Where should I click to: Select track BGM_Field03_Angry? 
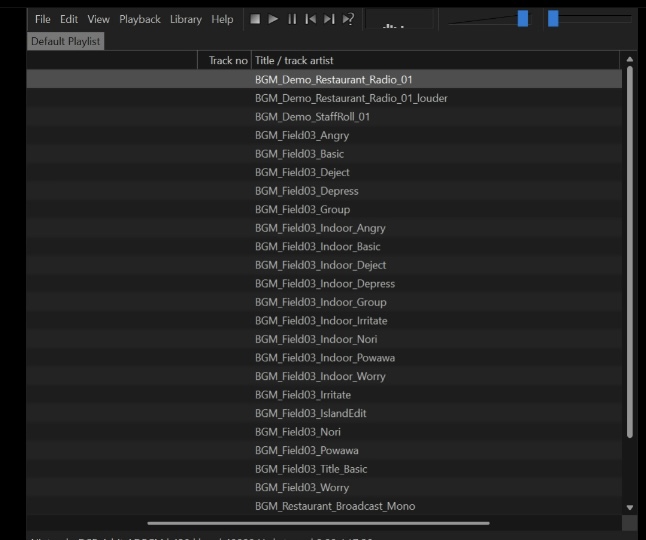tap(324, 135)
